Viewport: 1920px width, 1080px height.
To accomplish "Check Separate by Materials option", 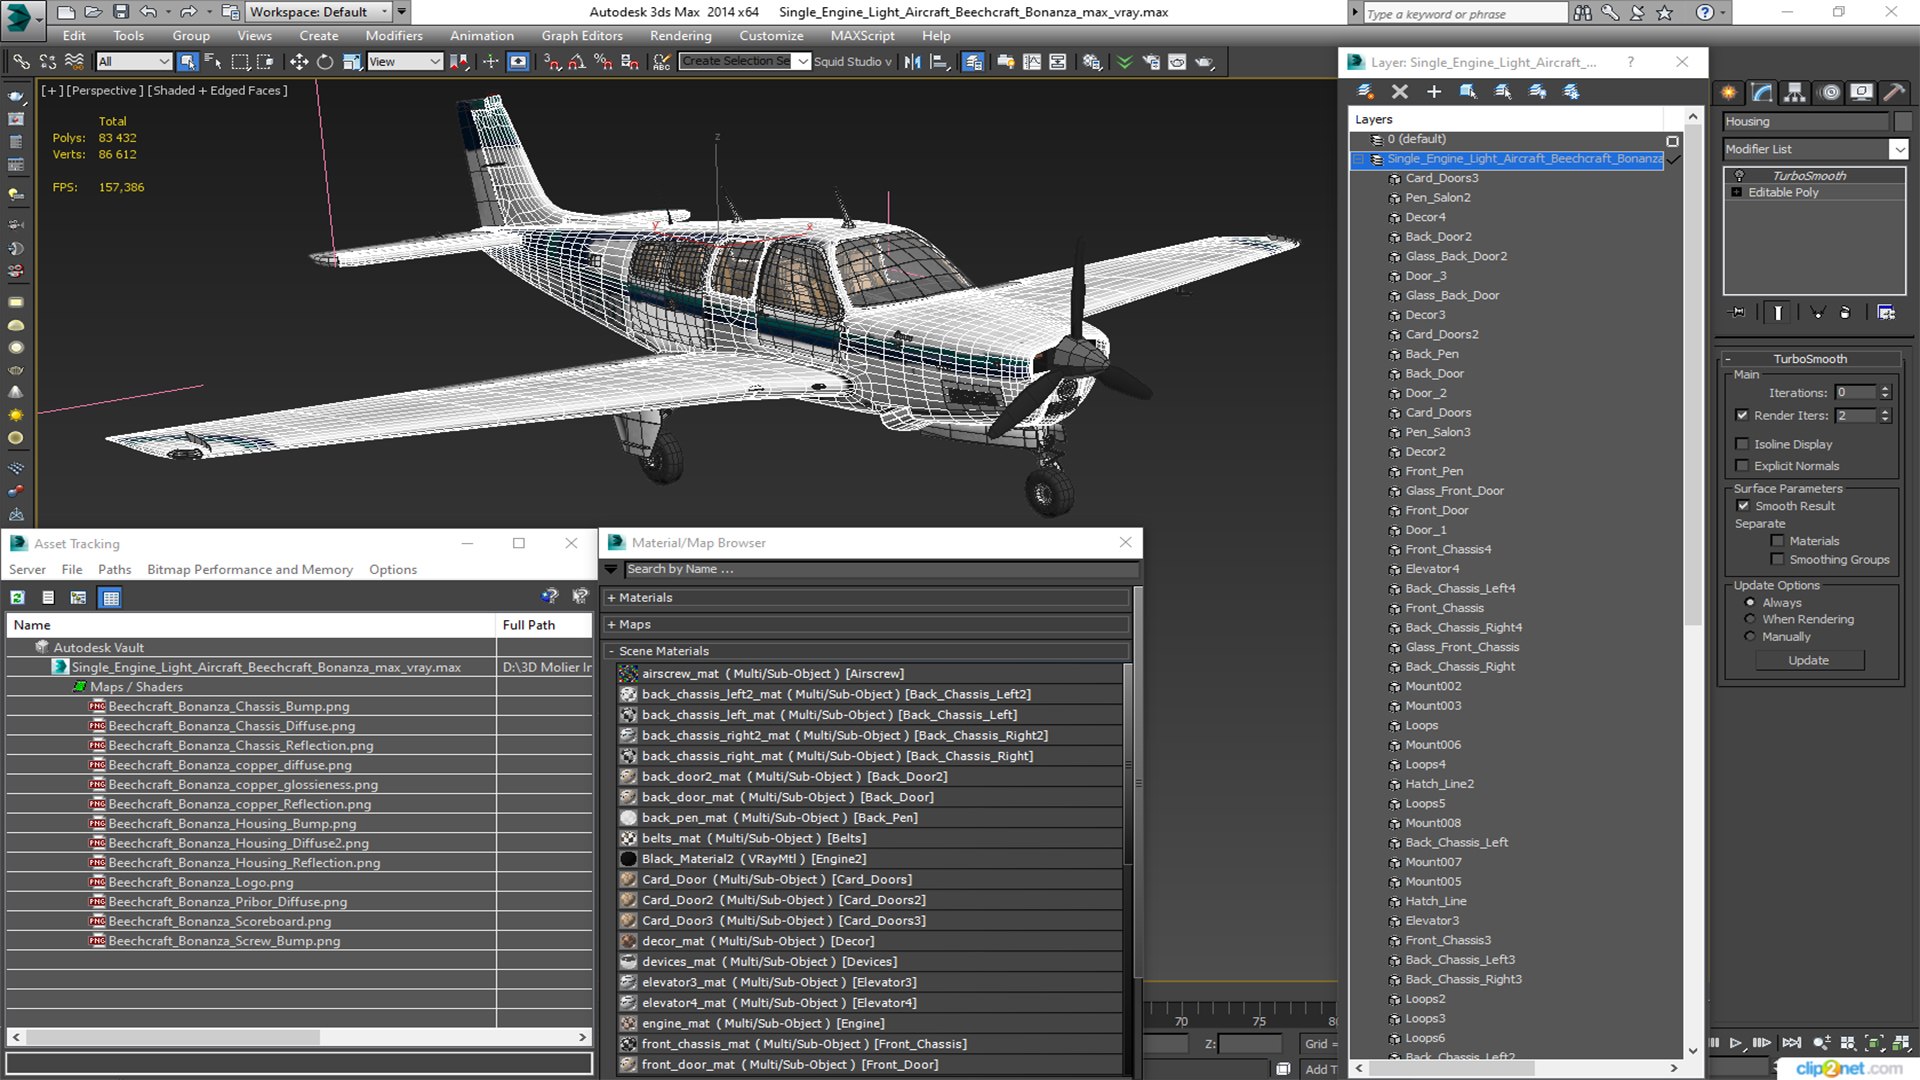I will click(x=1777, y=541).
